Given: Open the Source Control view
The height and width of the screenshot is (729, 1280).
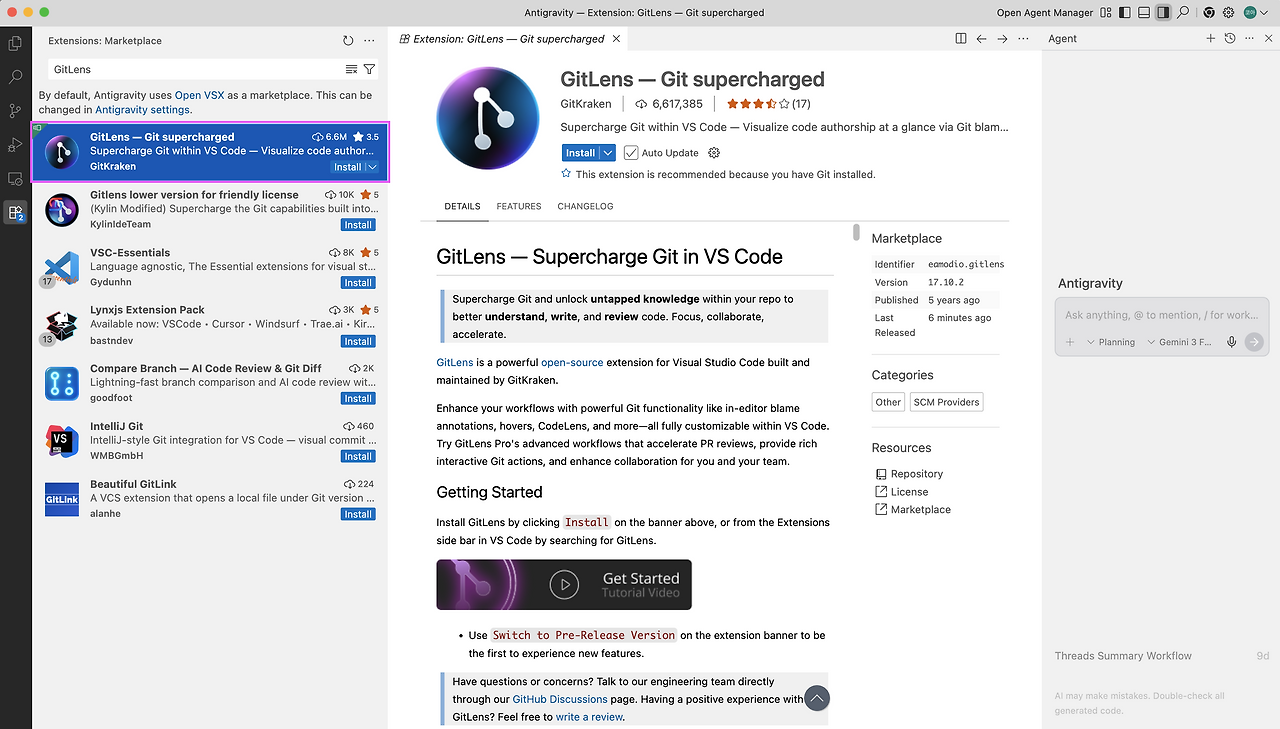Looking at the screenshot, I should click(15, 111).
